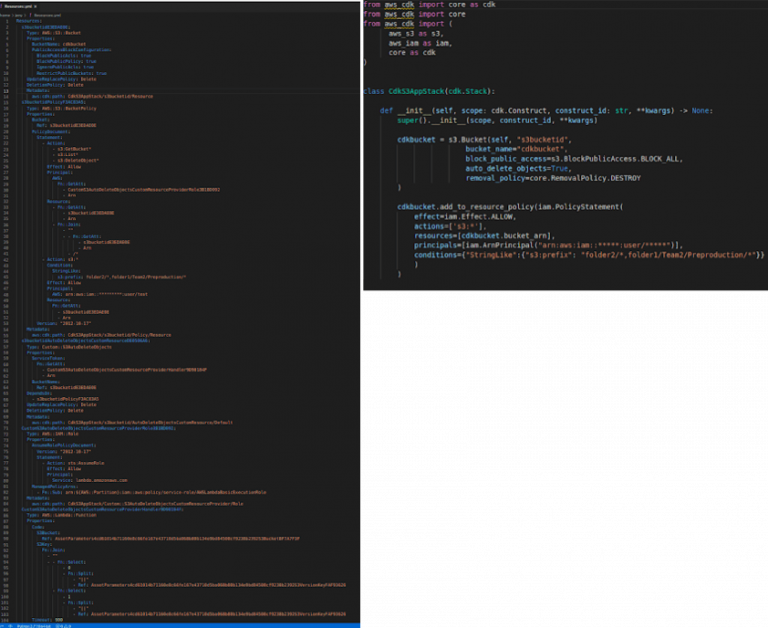This screenshot has height=628, width=768.
Task: Click the Resources.yml file icon in breadcrumb
Action: tap(32, 14)
